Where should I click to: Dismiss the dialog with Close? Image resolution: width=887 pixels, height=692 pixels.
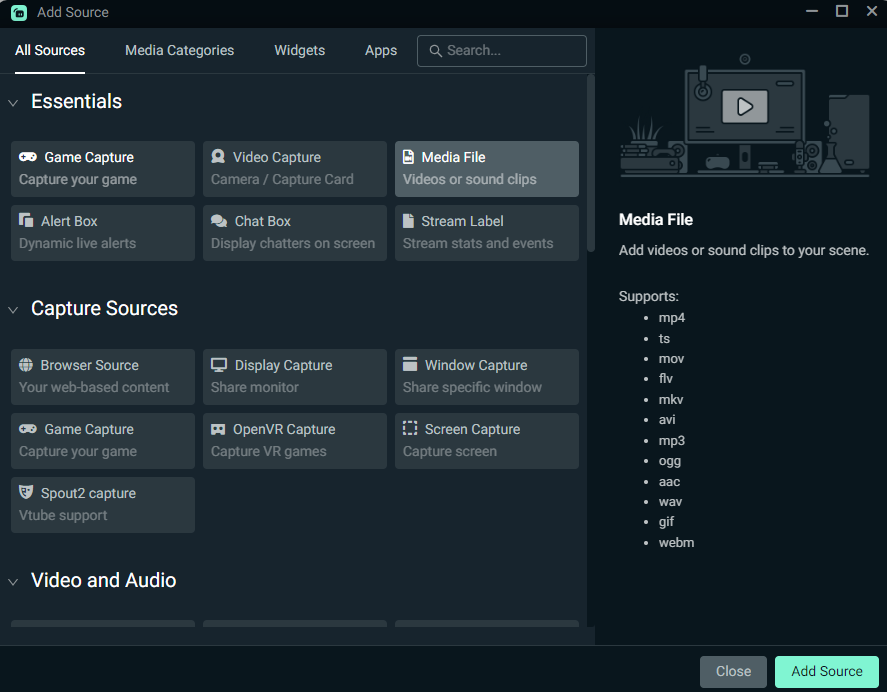click(x=733, y=671)
